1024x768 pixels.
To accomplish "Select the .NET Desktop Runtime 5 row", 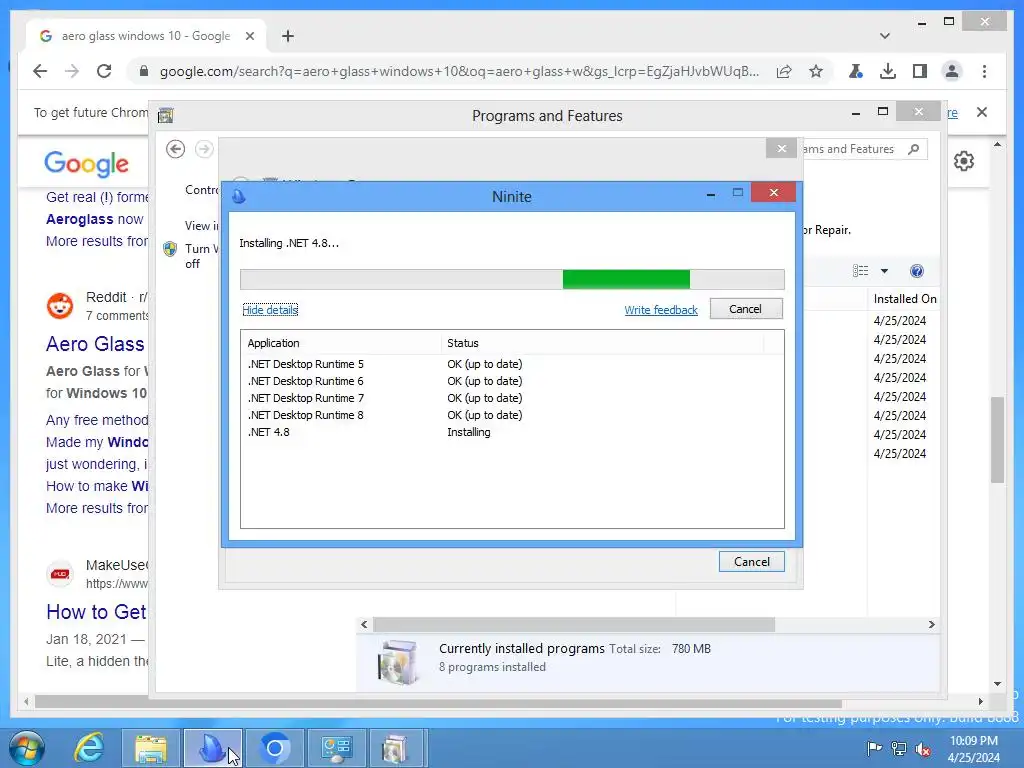I will (512, 364).
